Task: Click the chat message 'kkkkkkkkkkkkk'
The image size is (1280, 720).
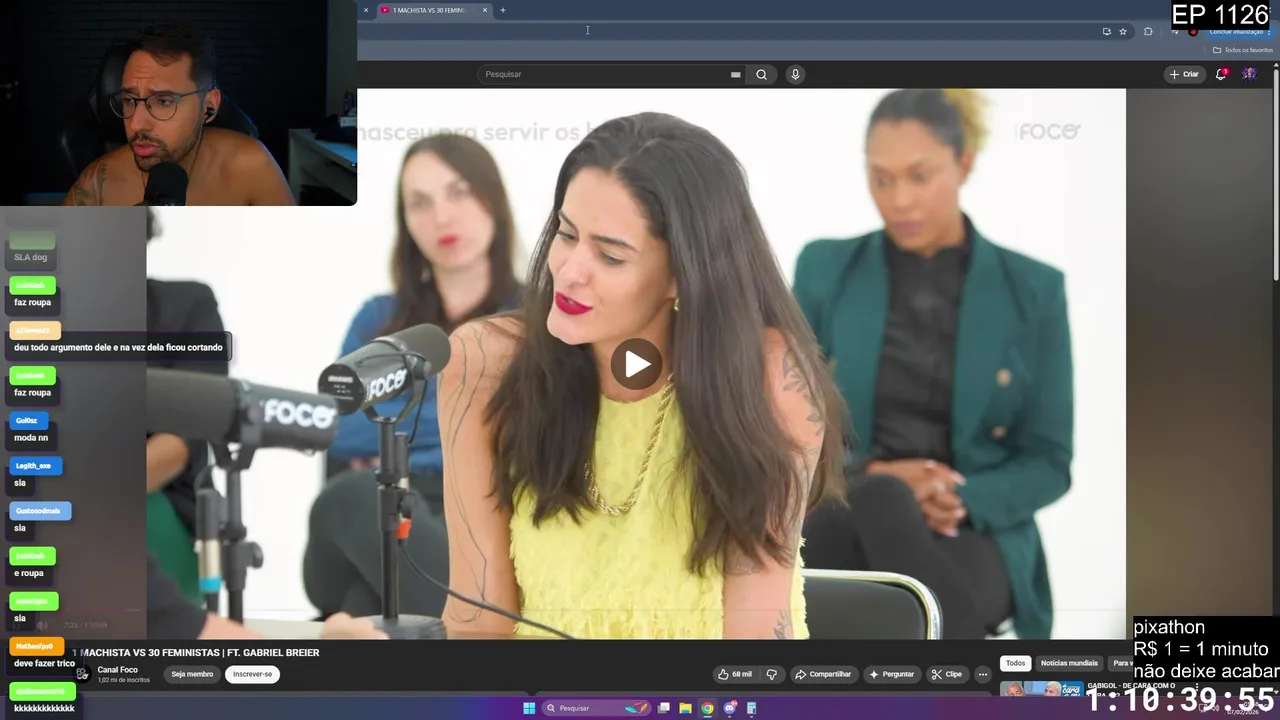Action: point(44,708)
